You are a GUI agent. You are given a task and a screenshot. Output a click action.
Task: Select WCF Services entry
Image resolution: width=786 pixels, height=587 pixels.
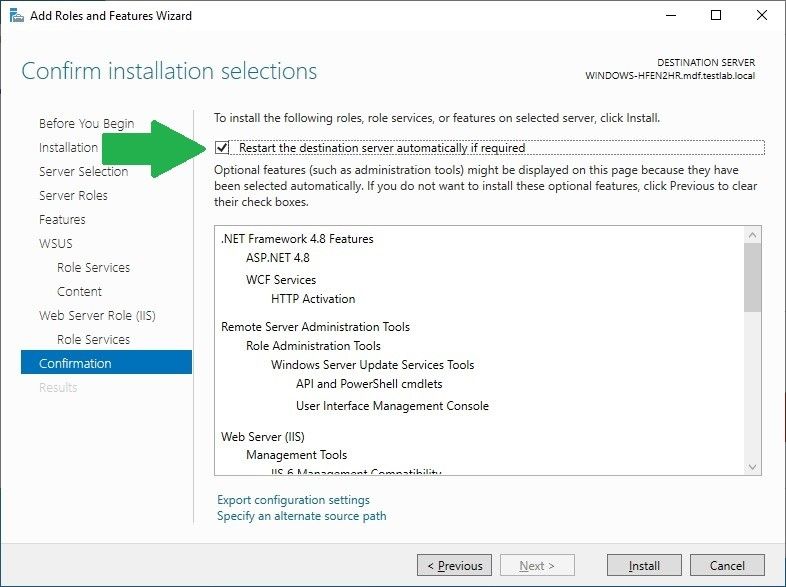click(x=281, y=280)
